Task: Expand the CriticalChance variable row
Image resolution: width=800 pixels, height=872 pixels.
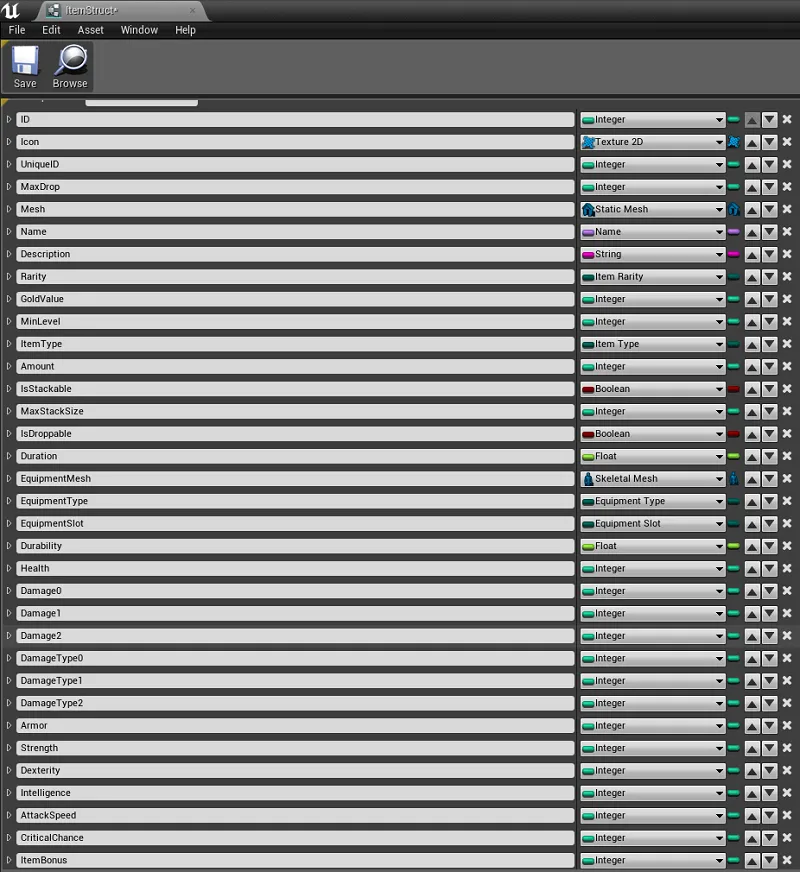Action: tap(9, 838)
